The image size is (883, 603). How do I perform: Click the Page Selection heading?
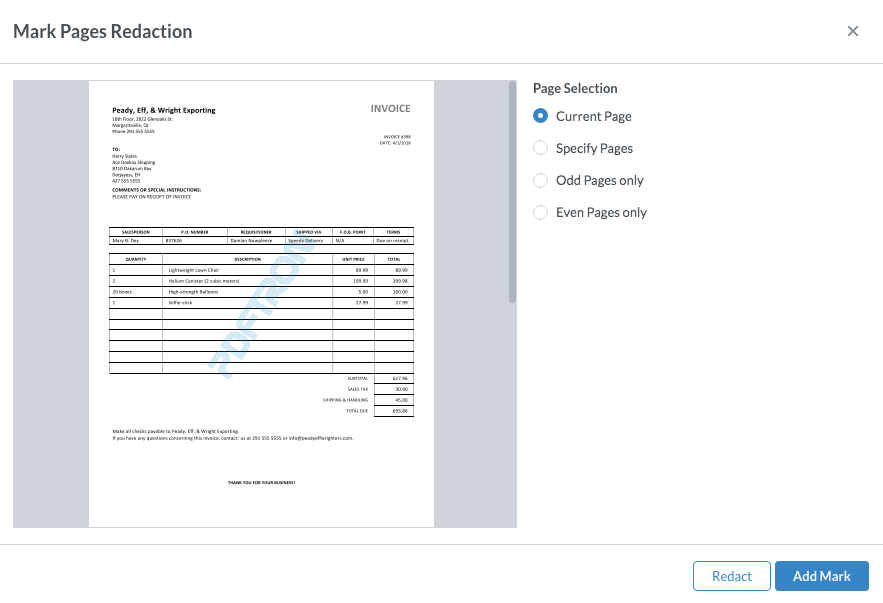575,88
